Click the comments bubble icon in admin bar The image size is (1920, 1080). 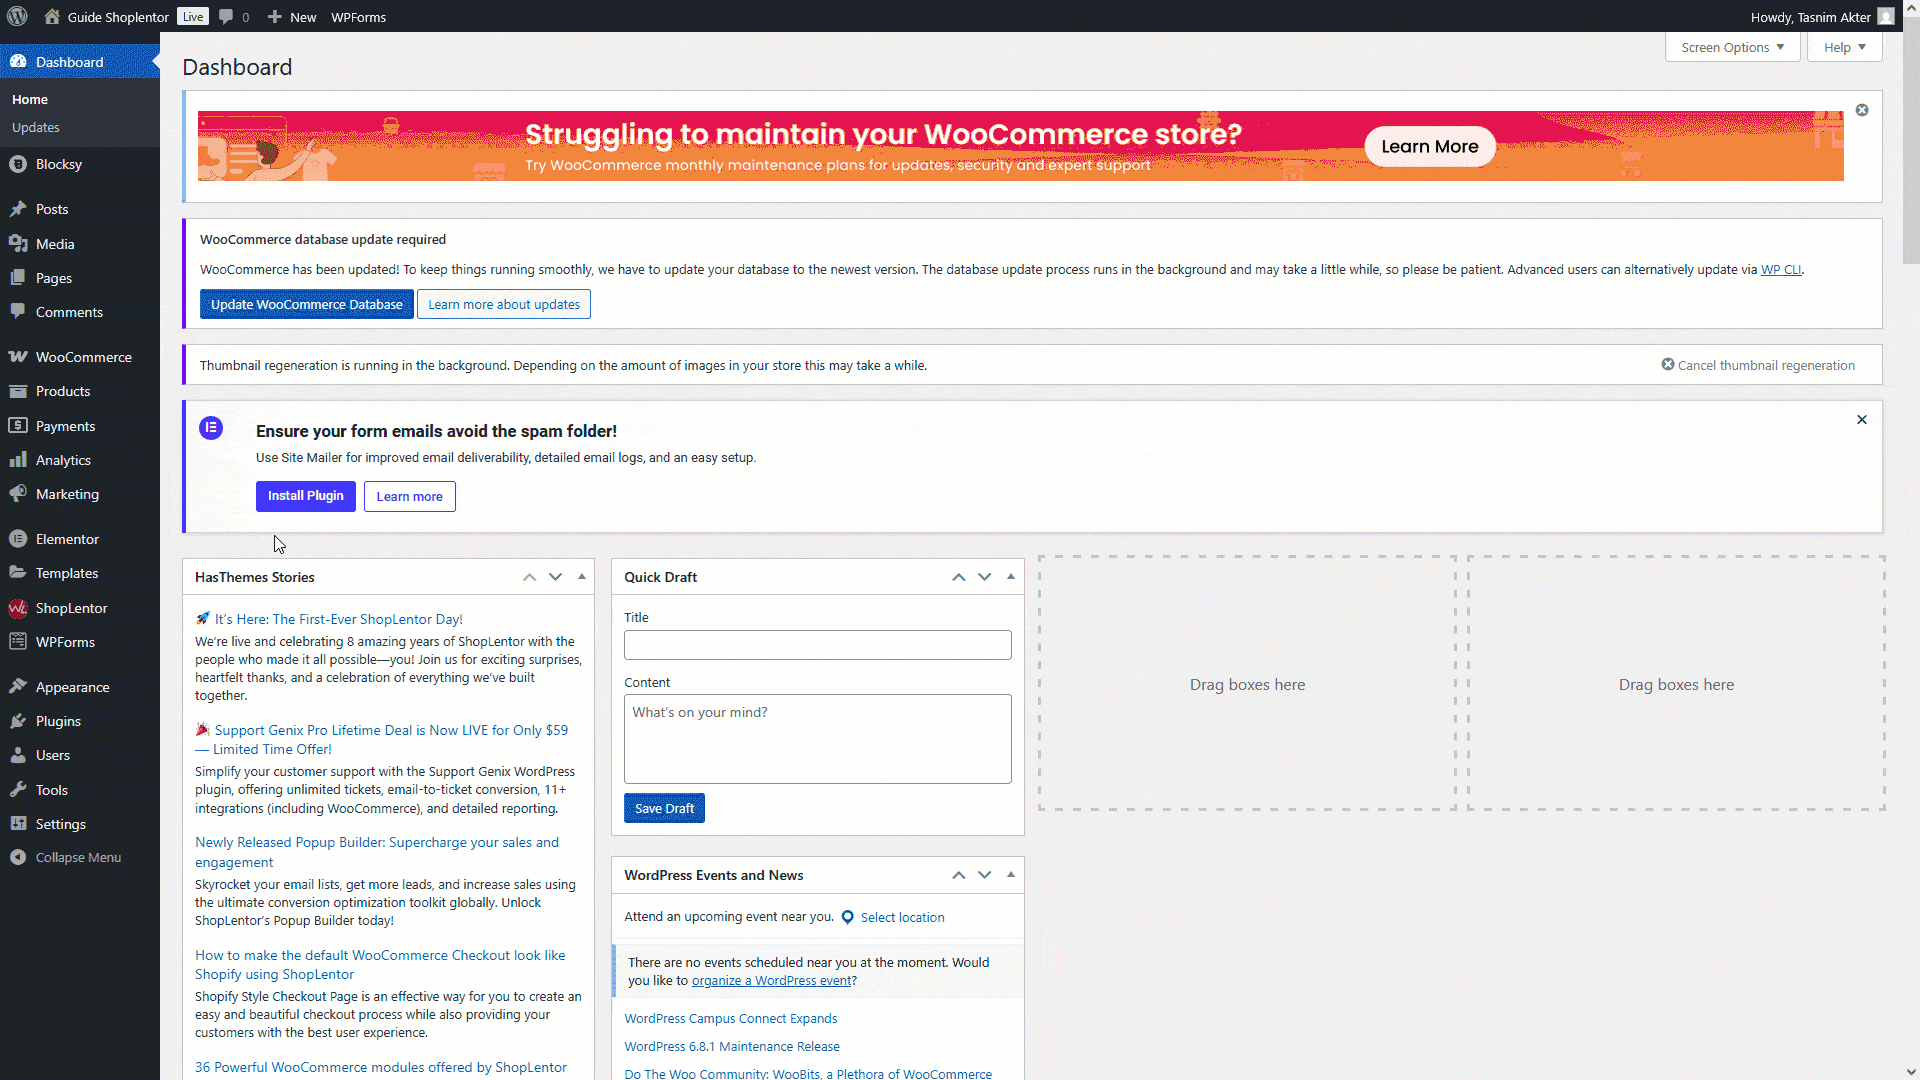click(x=226, y=17)
